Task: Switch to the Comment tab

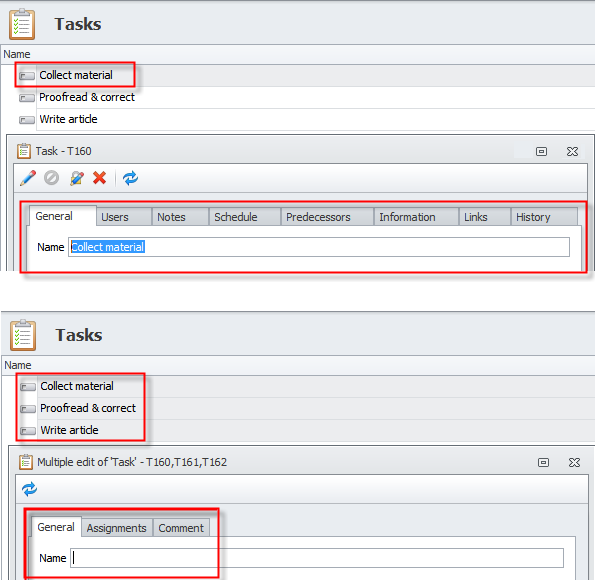Action: coord(181,528)
